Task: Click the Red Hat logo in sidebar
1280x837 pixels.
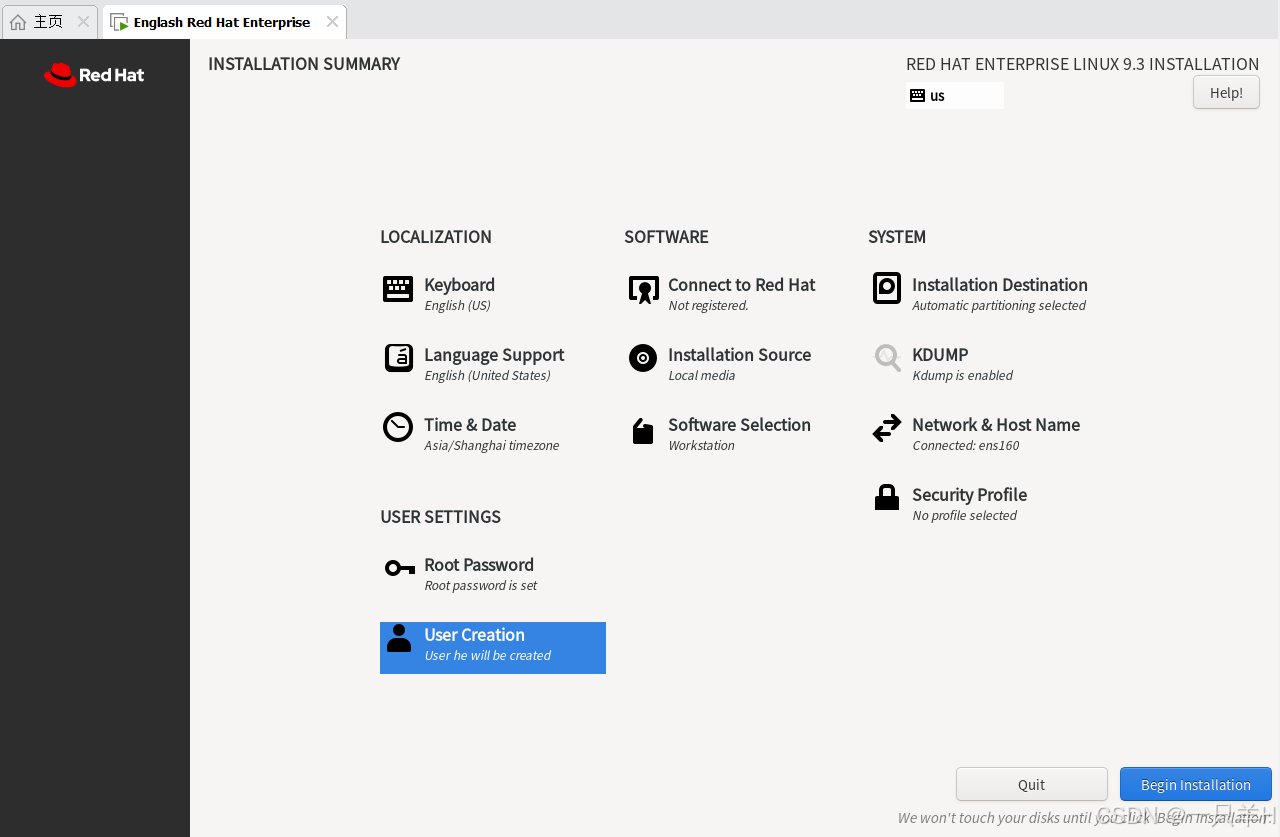Action: [x=94, y=75]
